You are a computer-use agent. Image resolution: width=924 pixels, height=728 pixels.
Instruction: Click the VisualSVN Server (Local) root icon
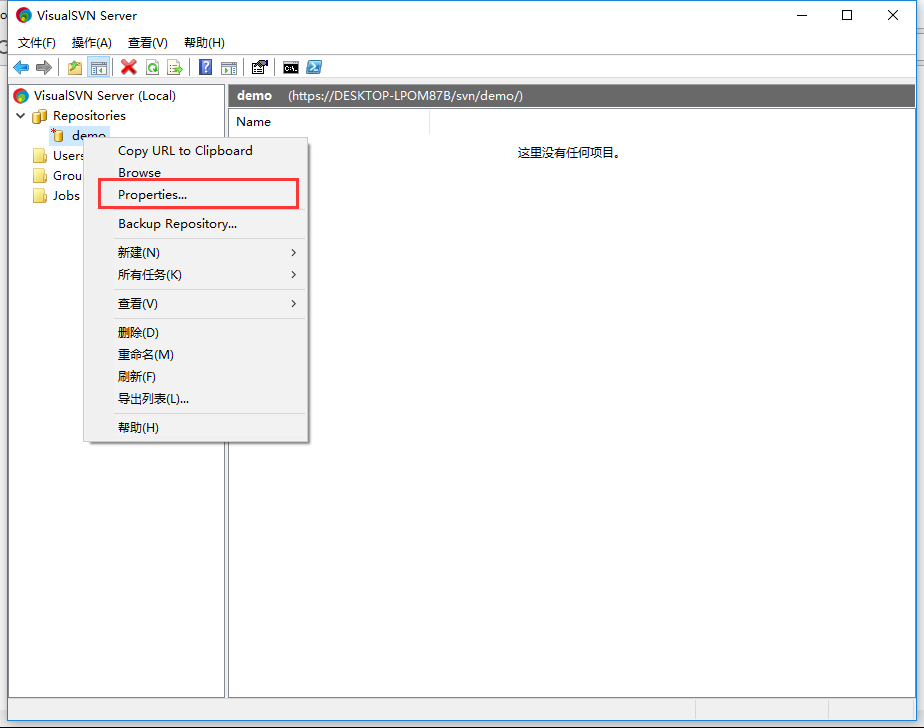click(x=21, y=95)
